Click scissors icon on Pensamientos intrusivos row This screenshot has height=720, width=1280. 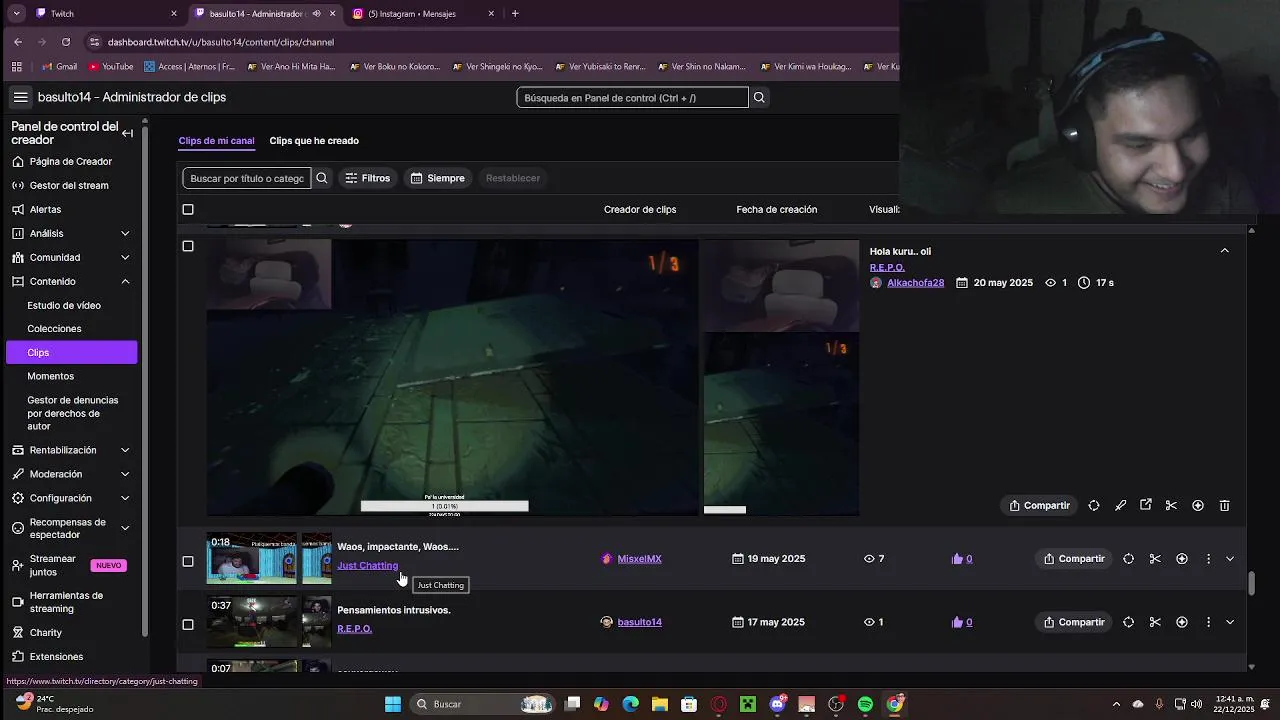click(1155, 622)
